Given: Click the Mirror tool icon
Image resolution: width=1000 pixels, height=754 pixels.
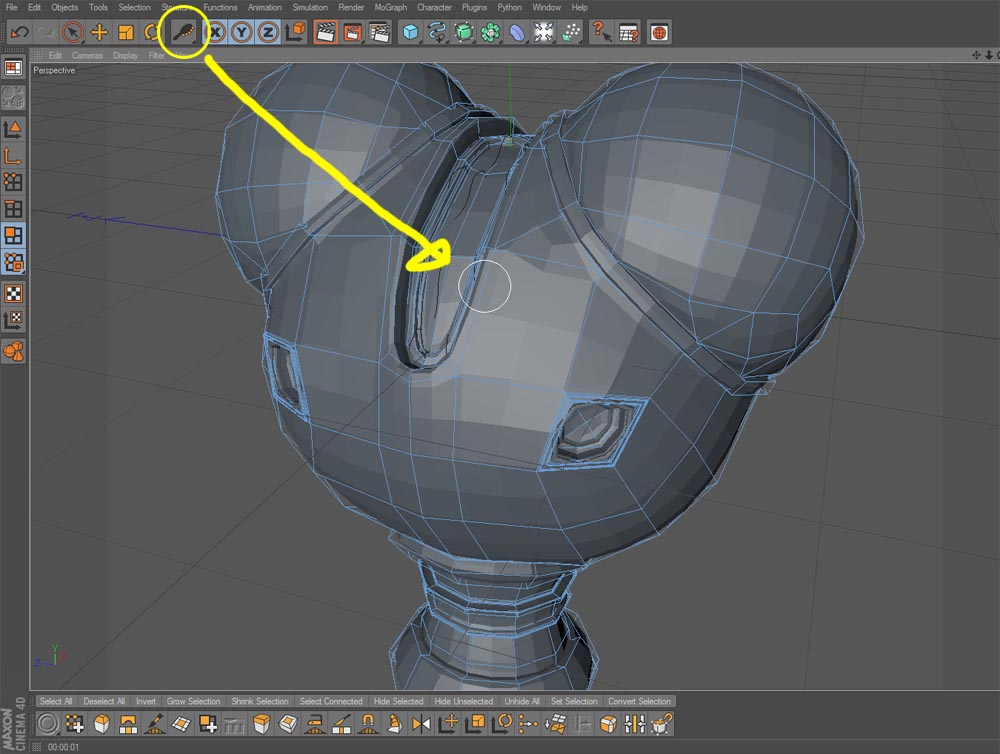Looking at the screenshot, I should [x=422, y=723].
